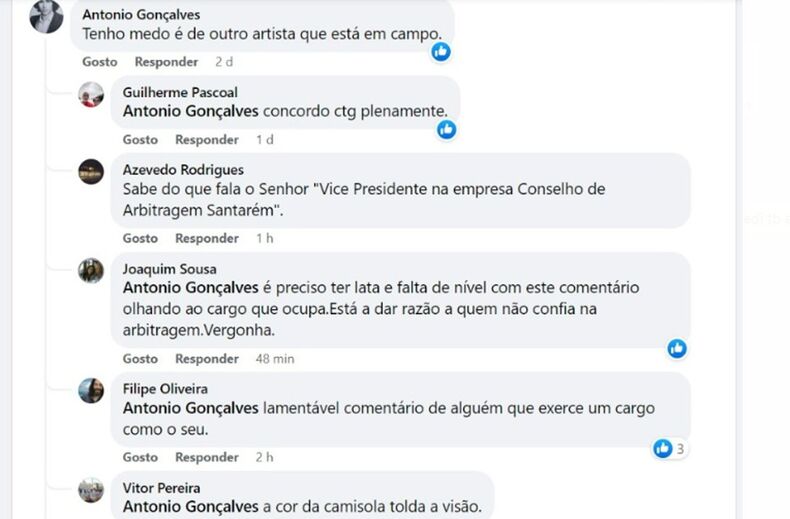Like Antonio Gonçalves' comment with Gosto
790x519 pixels.
(100, 62)
